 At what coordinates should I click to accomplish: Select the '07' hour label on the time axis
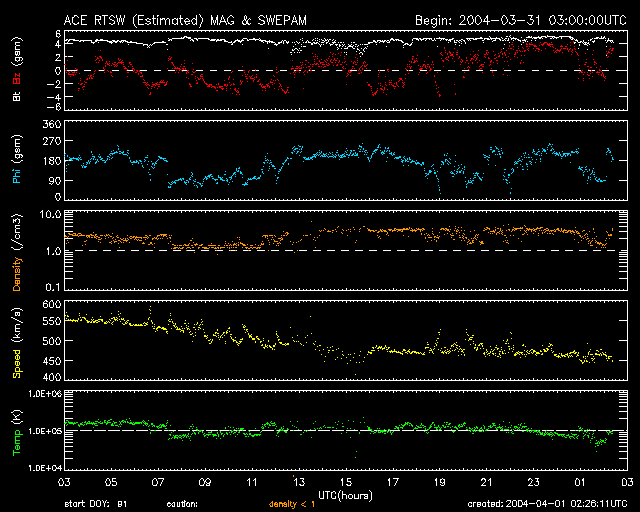[158, 483]
